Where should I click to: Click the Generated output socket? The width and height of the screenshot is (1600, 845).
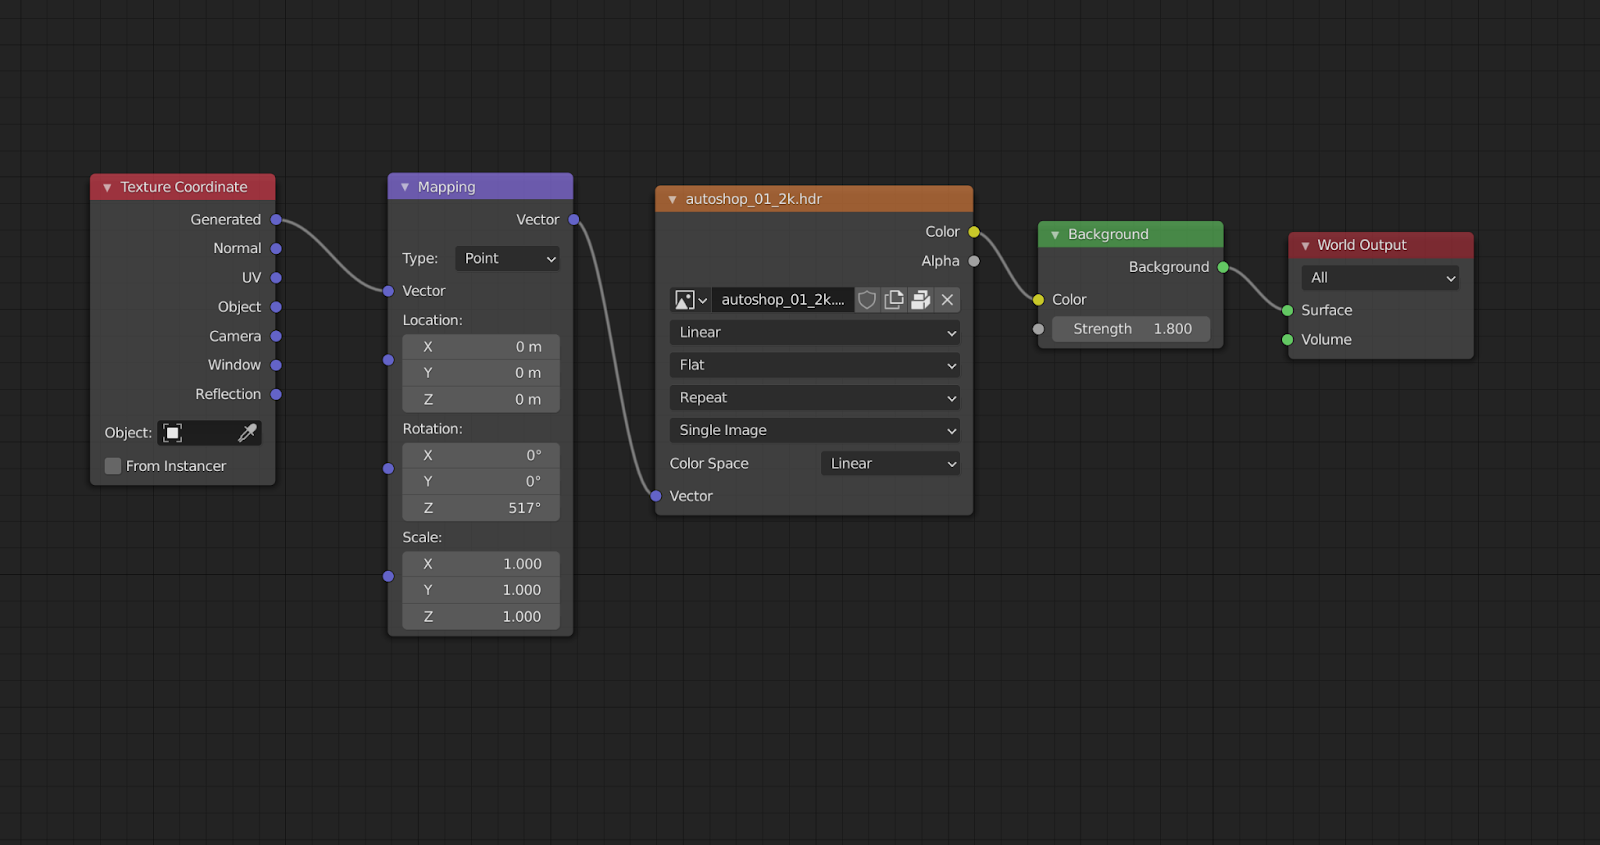[276, 220]
